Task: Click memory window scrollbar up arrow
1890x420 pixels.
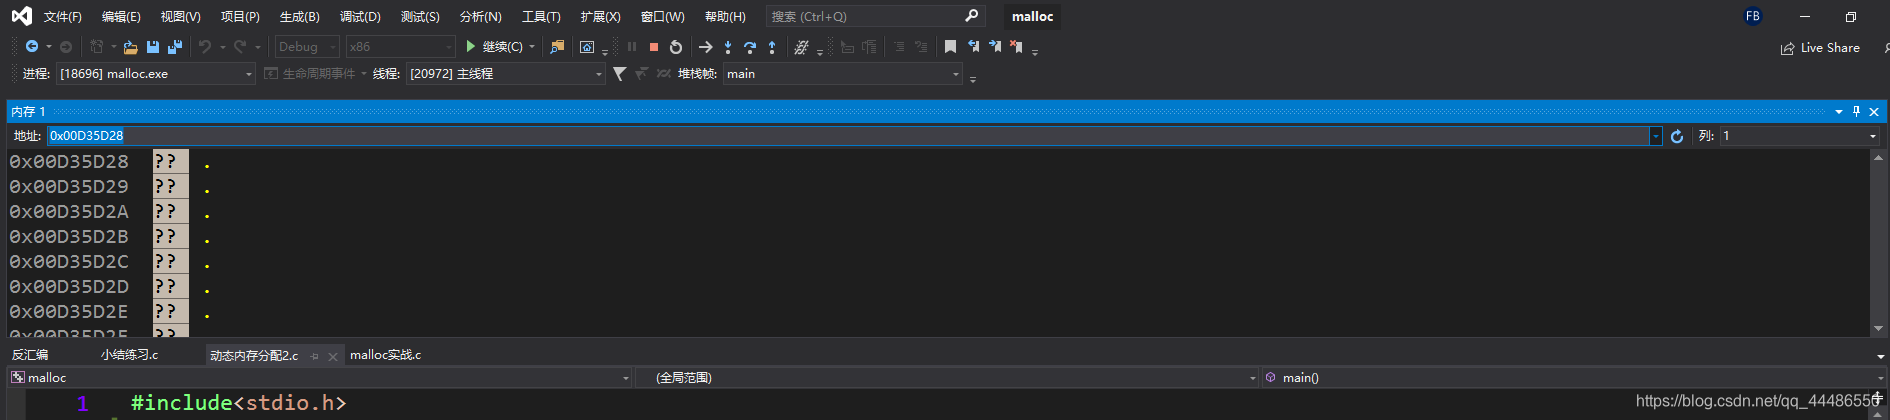Action: pyautogui.click(x=1878, y=157)
